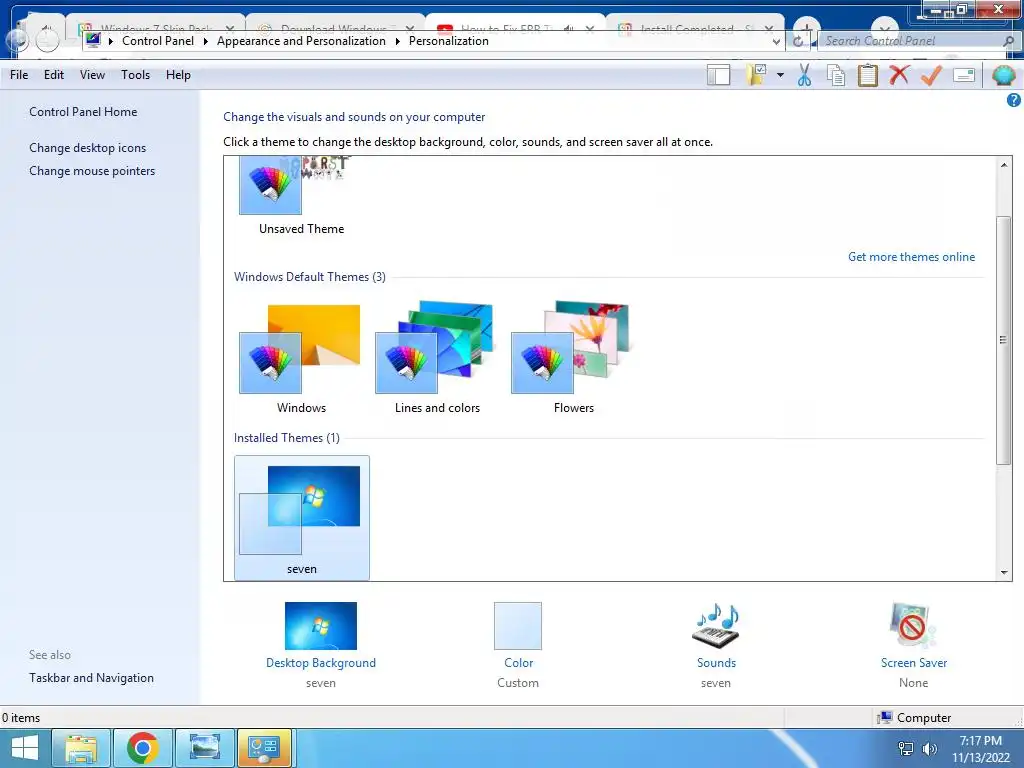Click Appearance and Personalization breadcrumb
This screenshot has width=1024, height=768.
point(301,40)
